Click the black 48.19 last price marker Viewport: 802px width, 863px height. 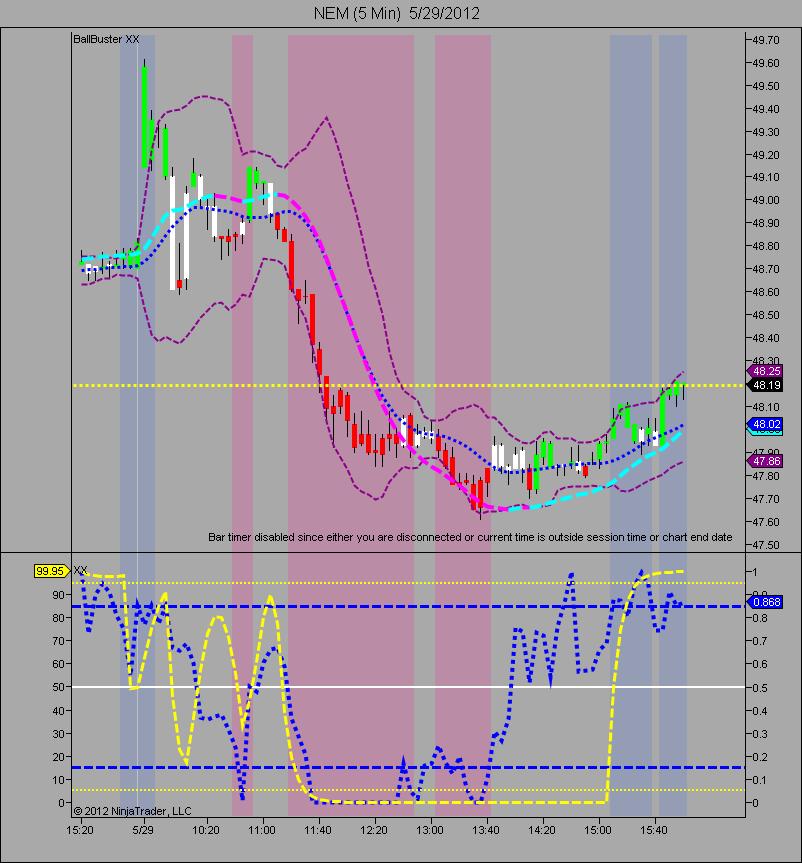click(766, 385)
